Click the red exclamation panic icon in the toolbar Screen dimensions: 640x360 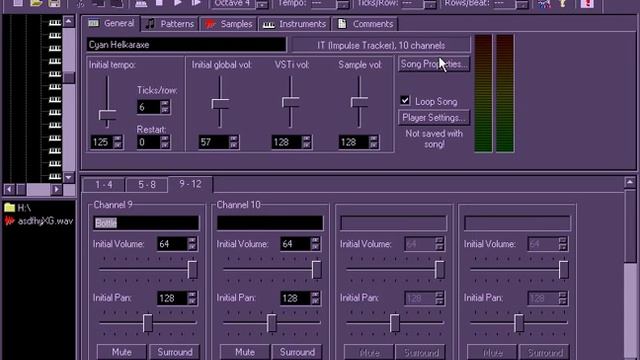[587, 3]
